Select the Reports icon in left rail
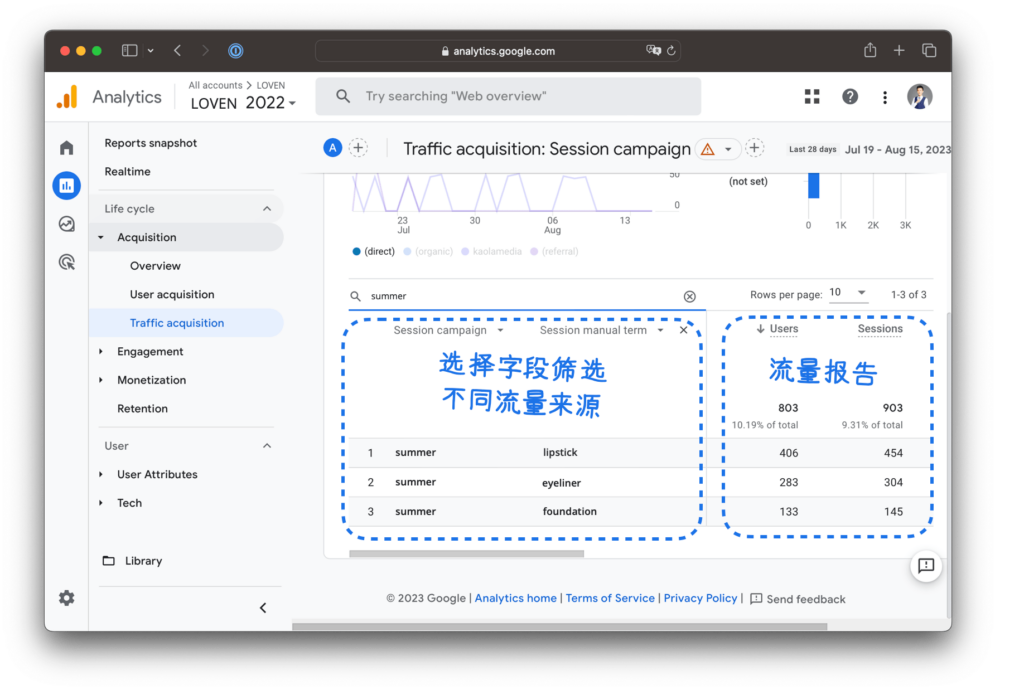Viewport: 1024px width, 690px height. coord(67,186)
